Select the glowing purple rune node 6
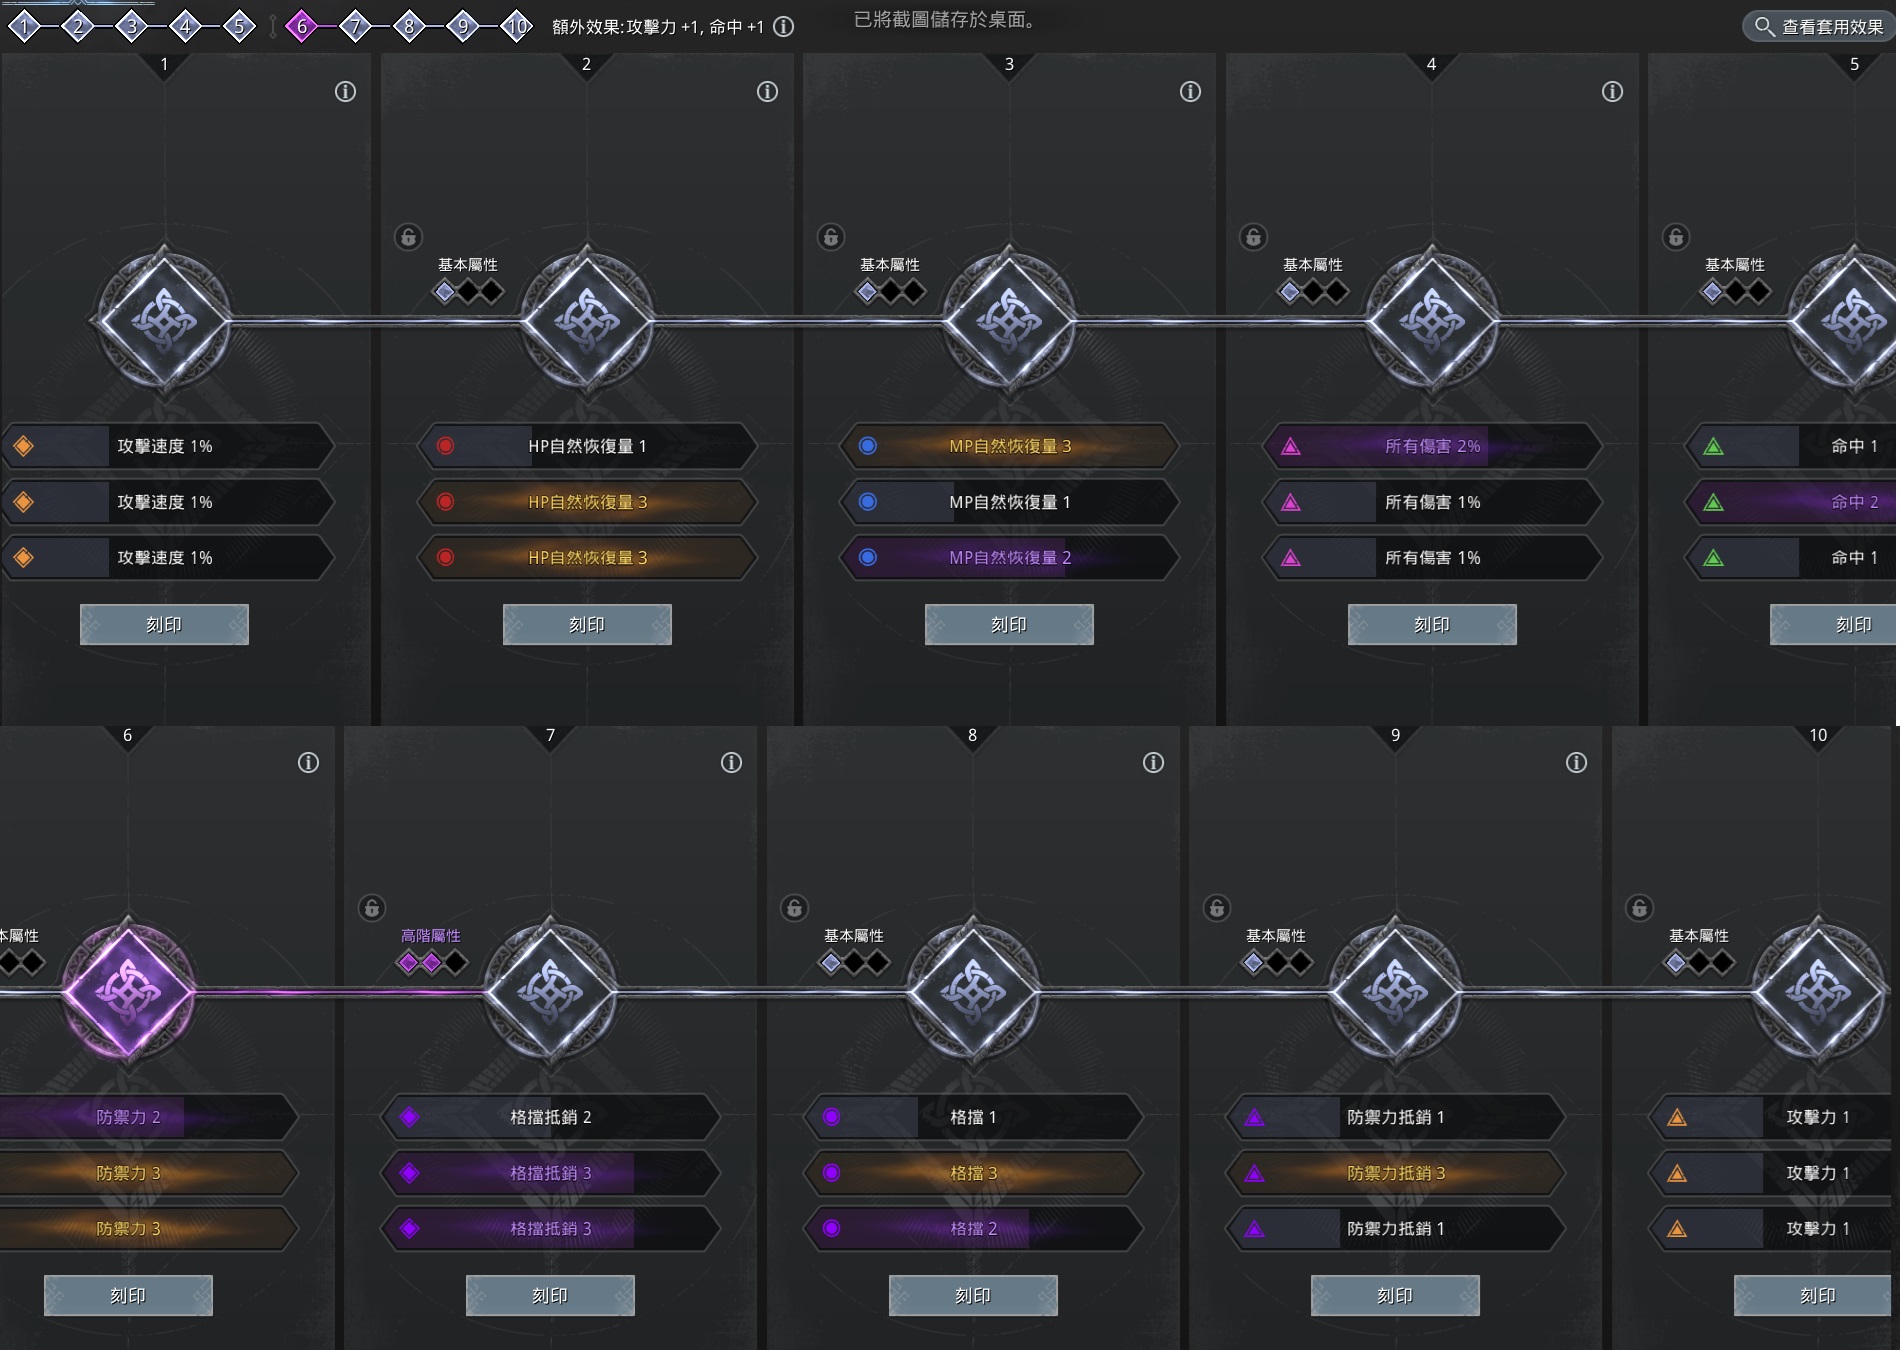This screenshot has height=1358, width=1902. click(128, 991)
